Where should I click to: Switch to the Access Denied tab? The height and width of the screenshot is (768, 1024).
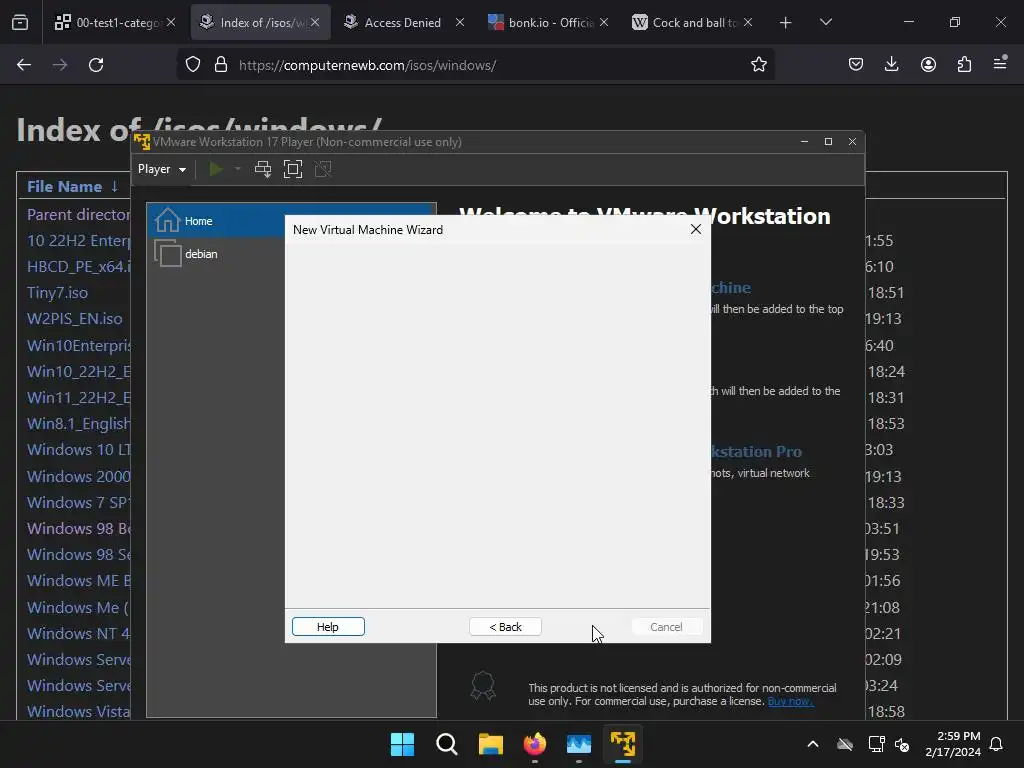(404, 22)
